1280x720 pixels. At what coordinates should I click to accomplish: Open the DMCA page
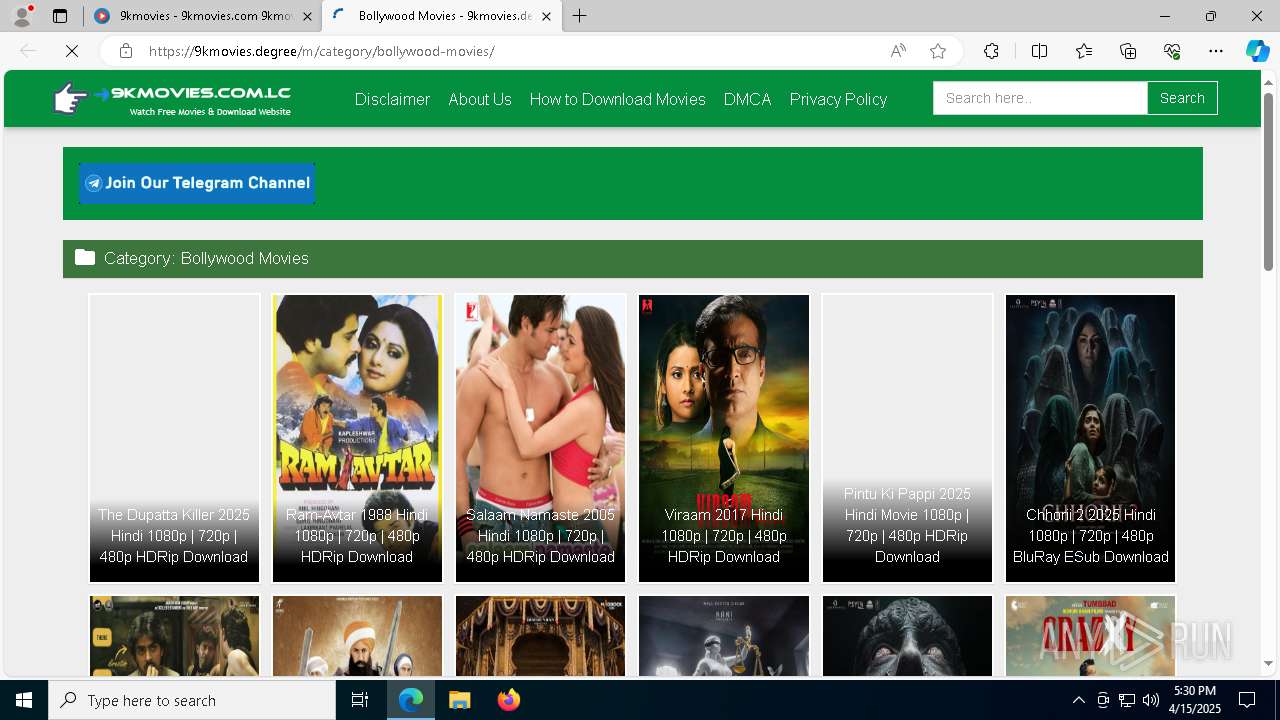pyautogui.click(x=747, y=99)
